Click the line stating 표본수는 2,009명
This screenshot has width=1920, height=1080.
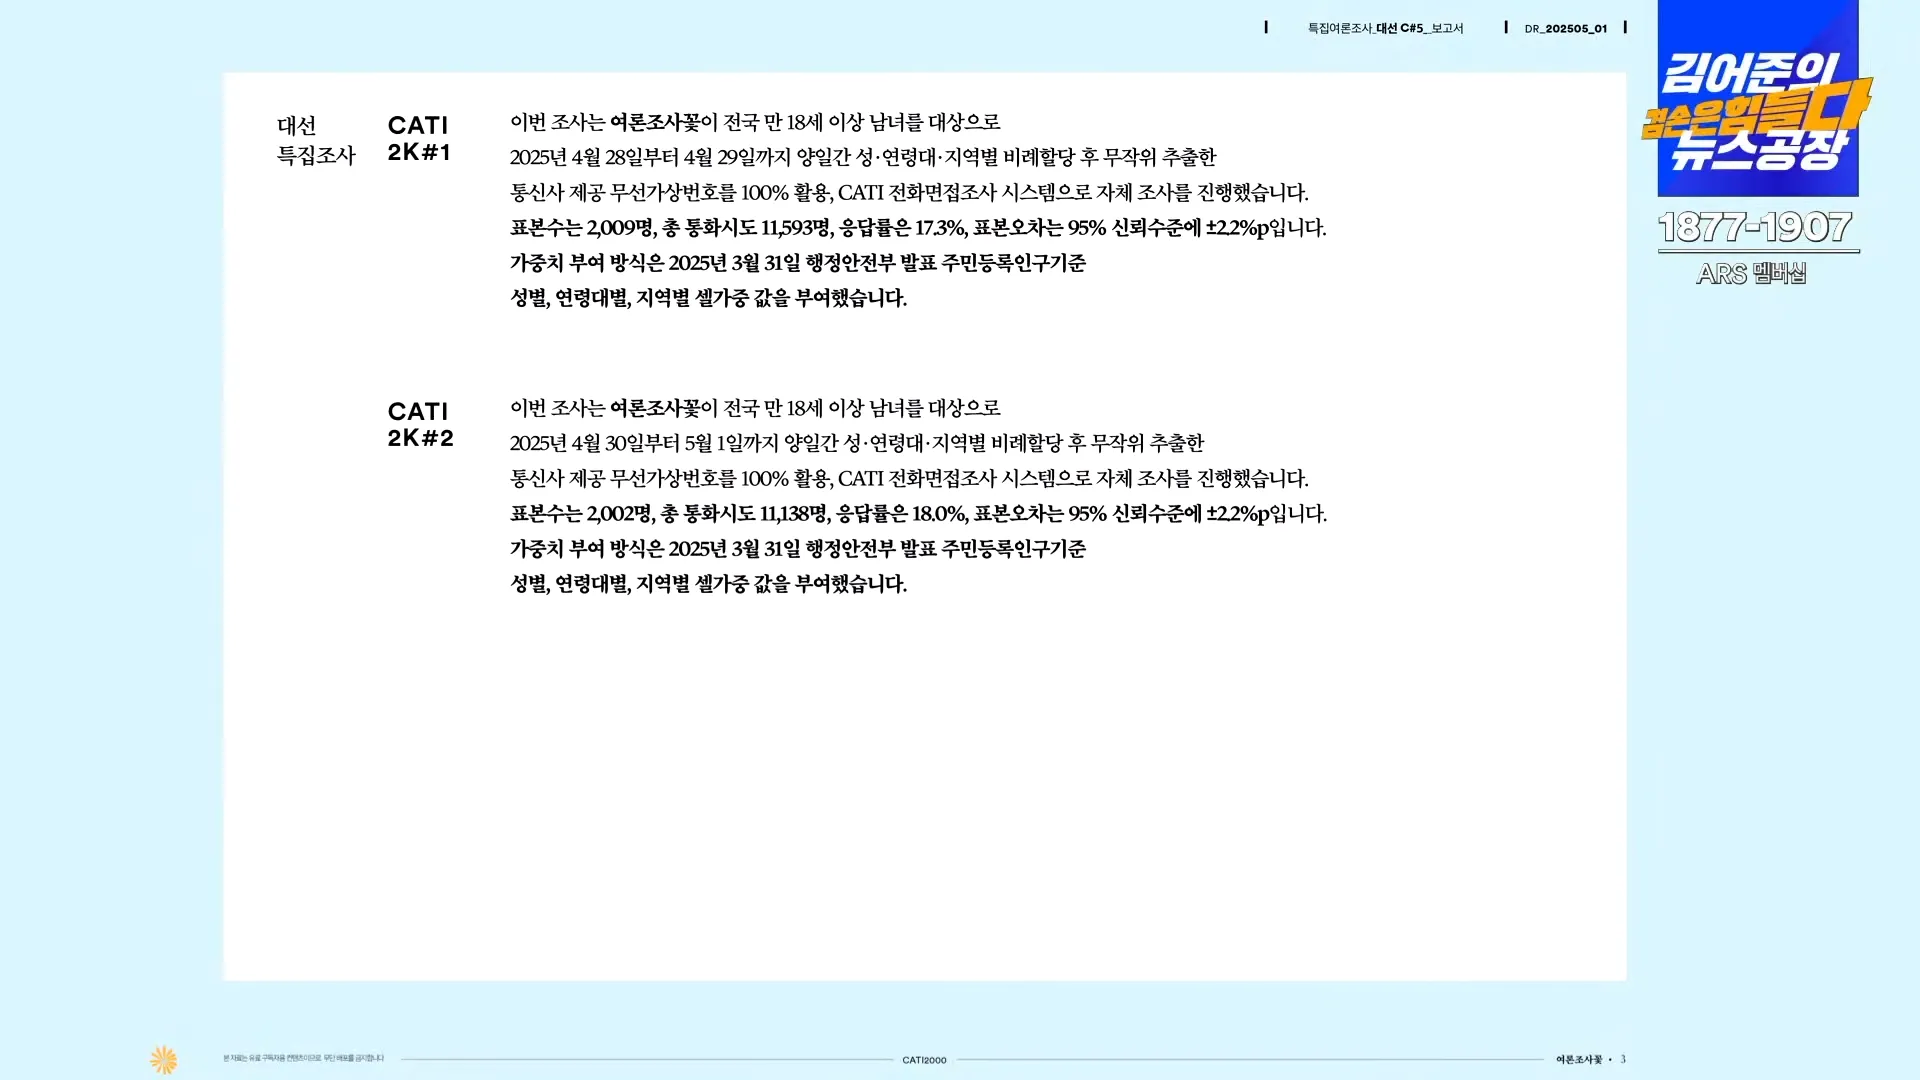[x=918, y=228]
